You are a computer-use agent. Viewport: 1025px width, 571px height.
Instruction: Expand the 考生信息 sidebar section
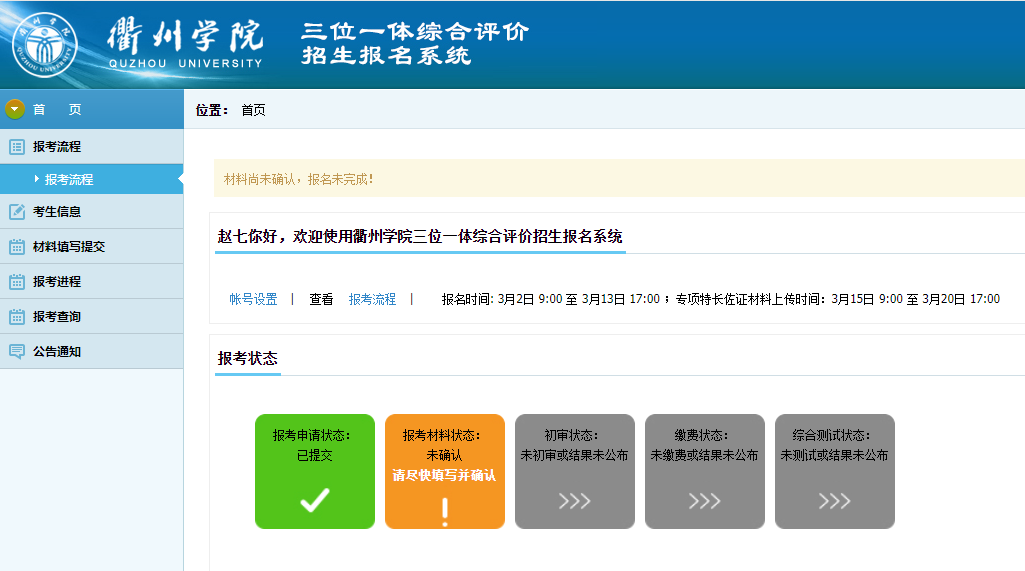click(x=57, y=212)
